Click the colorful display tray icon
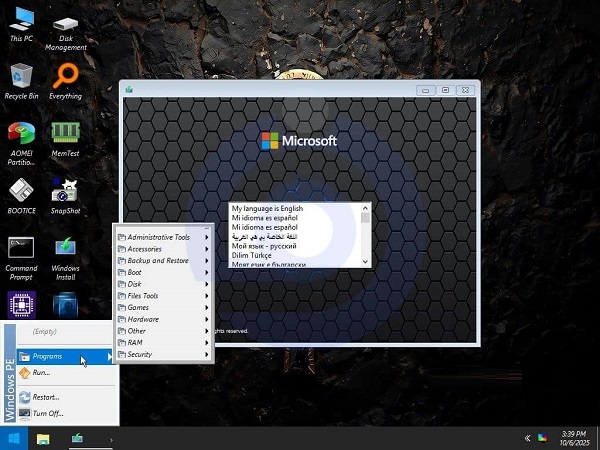 click(x=542, y=438)
